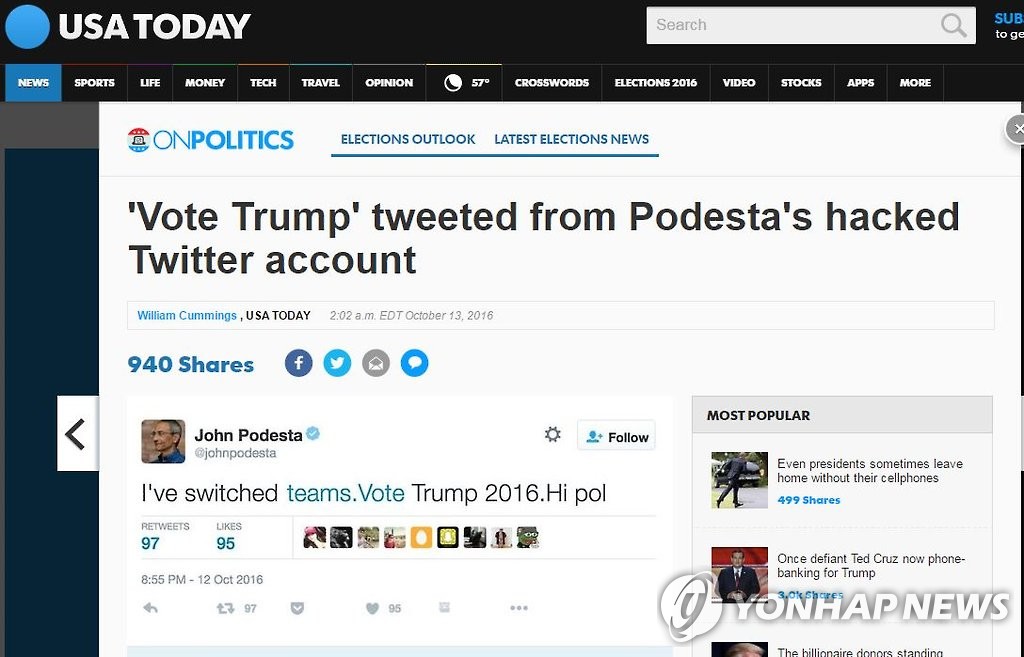
Task: Select the ELECTIONS 2016 menu item
Action: [x=655, y=83]
